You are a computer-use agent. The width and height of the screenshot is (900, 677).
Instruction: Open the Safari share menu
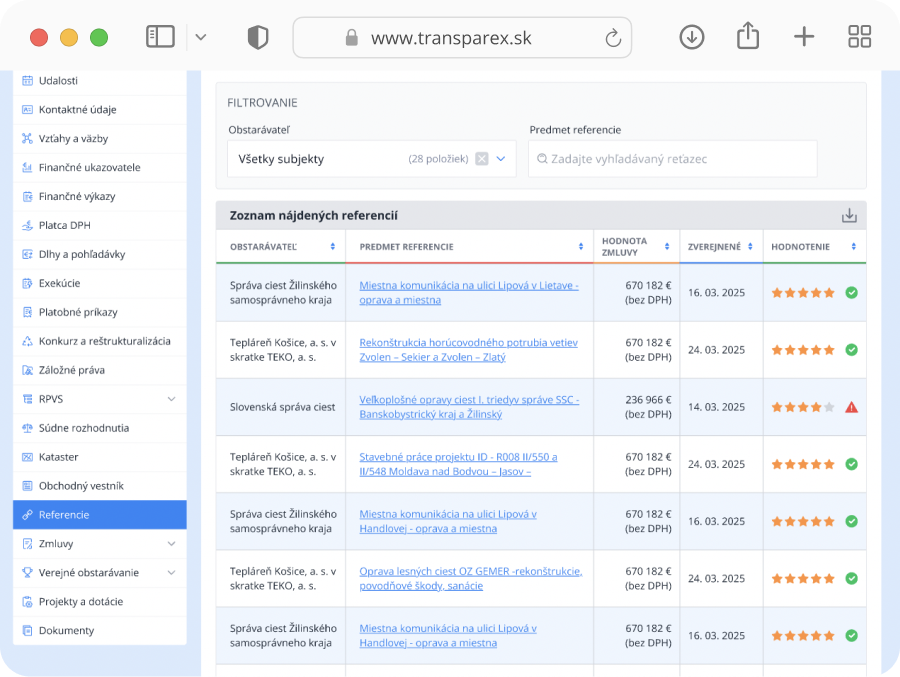coord(747,37)
